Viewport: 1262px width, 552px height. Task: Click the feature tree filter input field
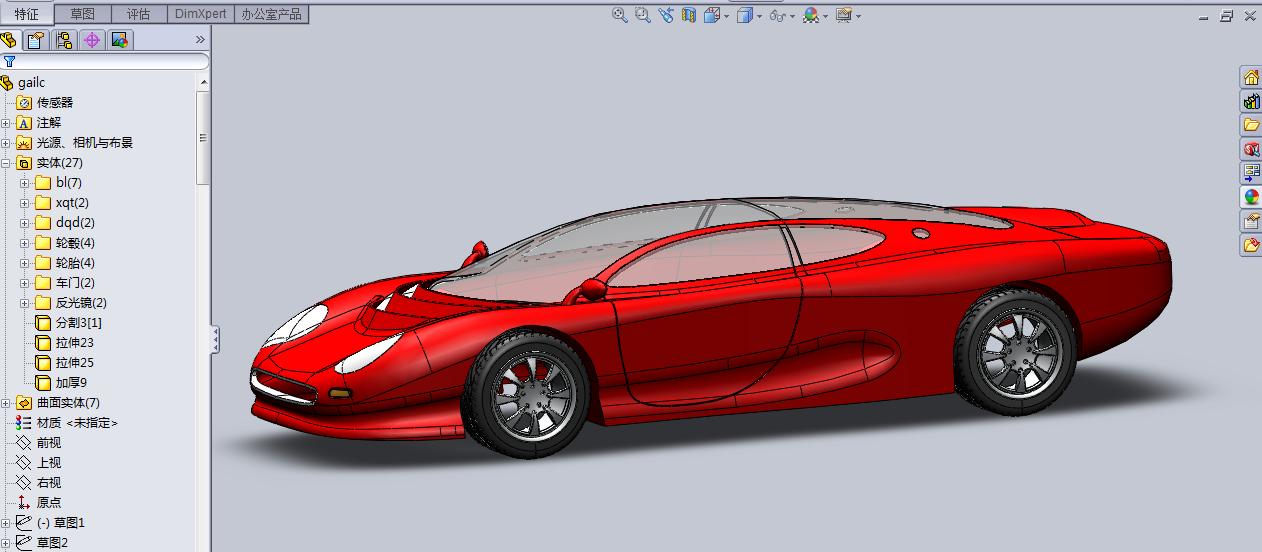104,61
